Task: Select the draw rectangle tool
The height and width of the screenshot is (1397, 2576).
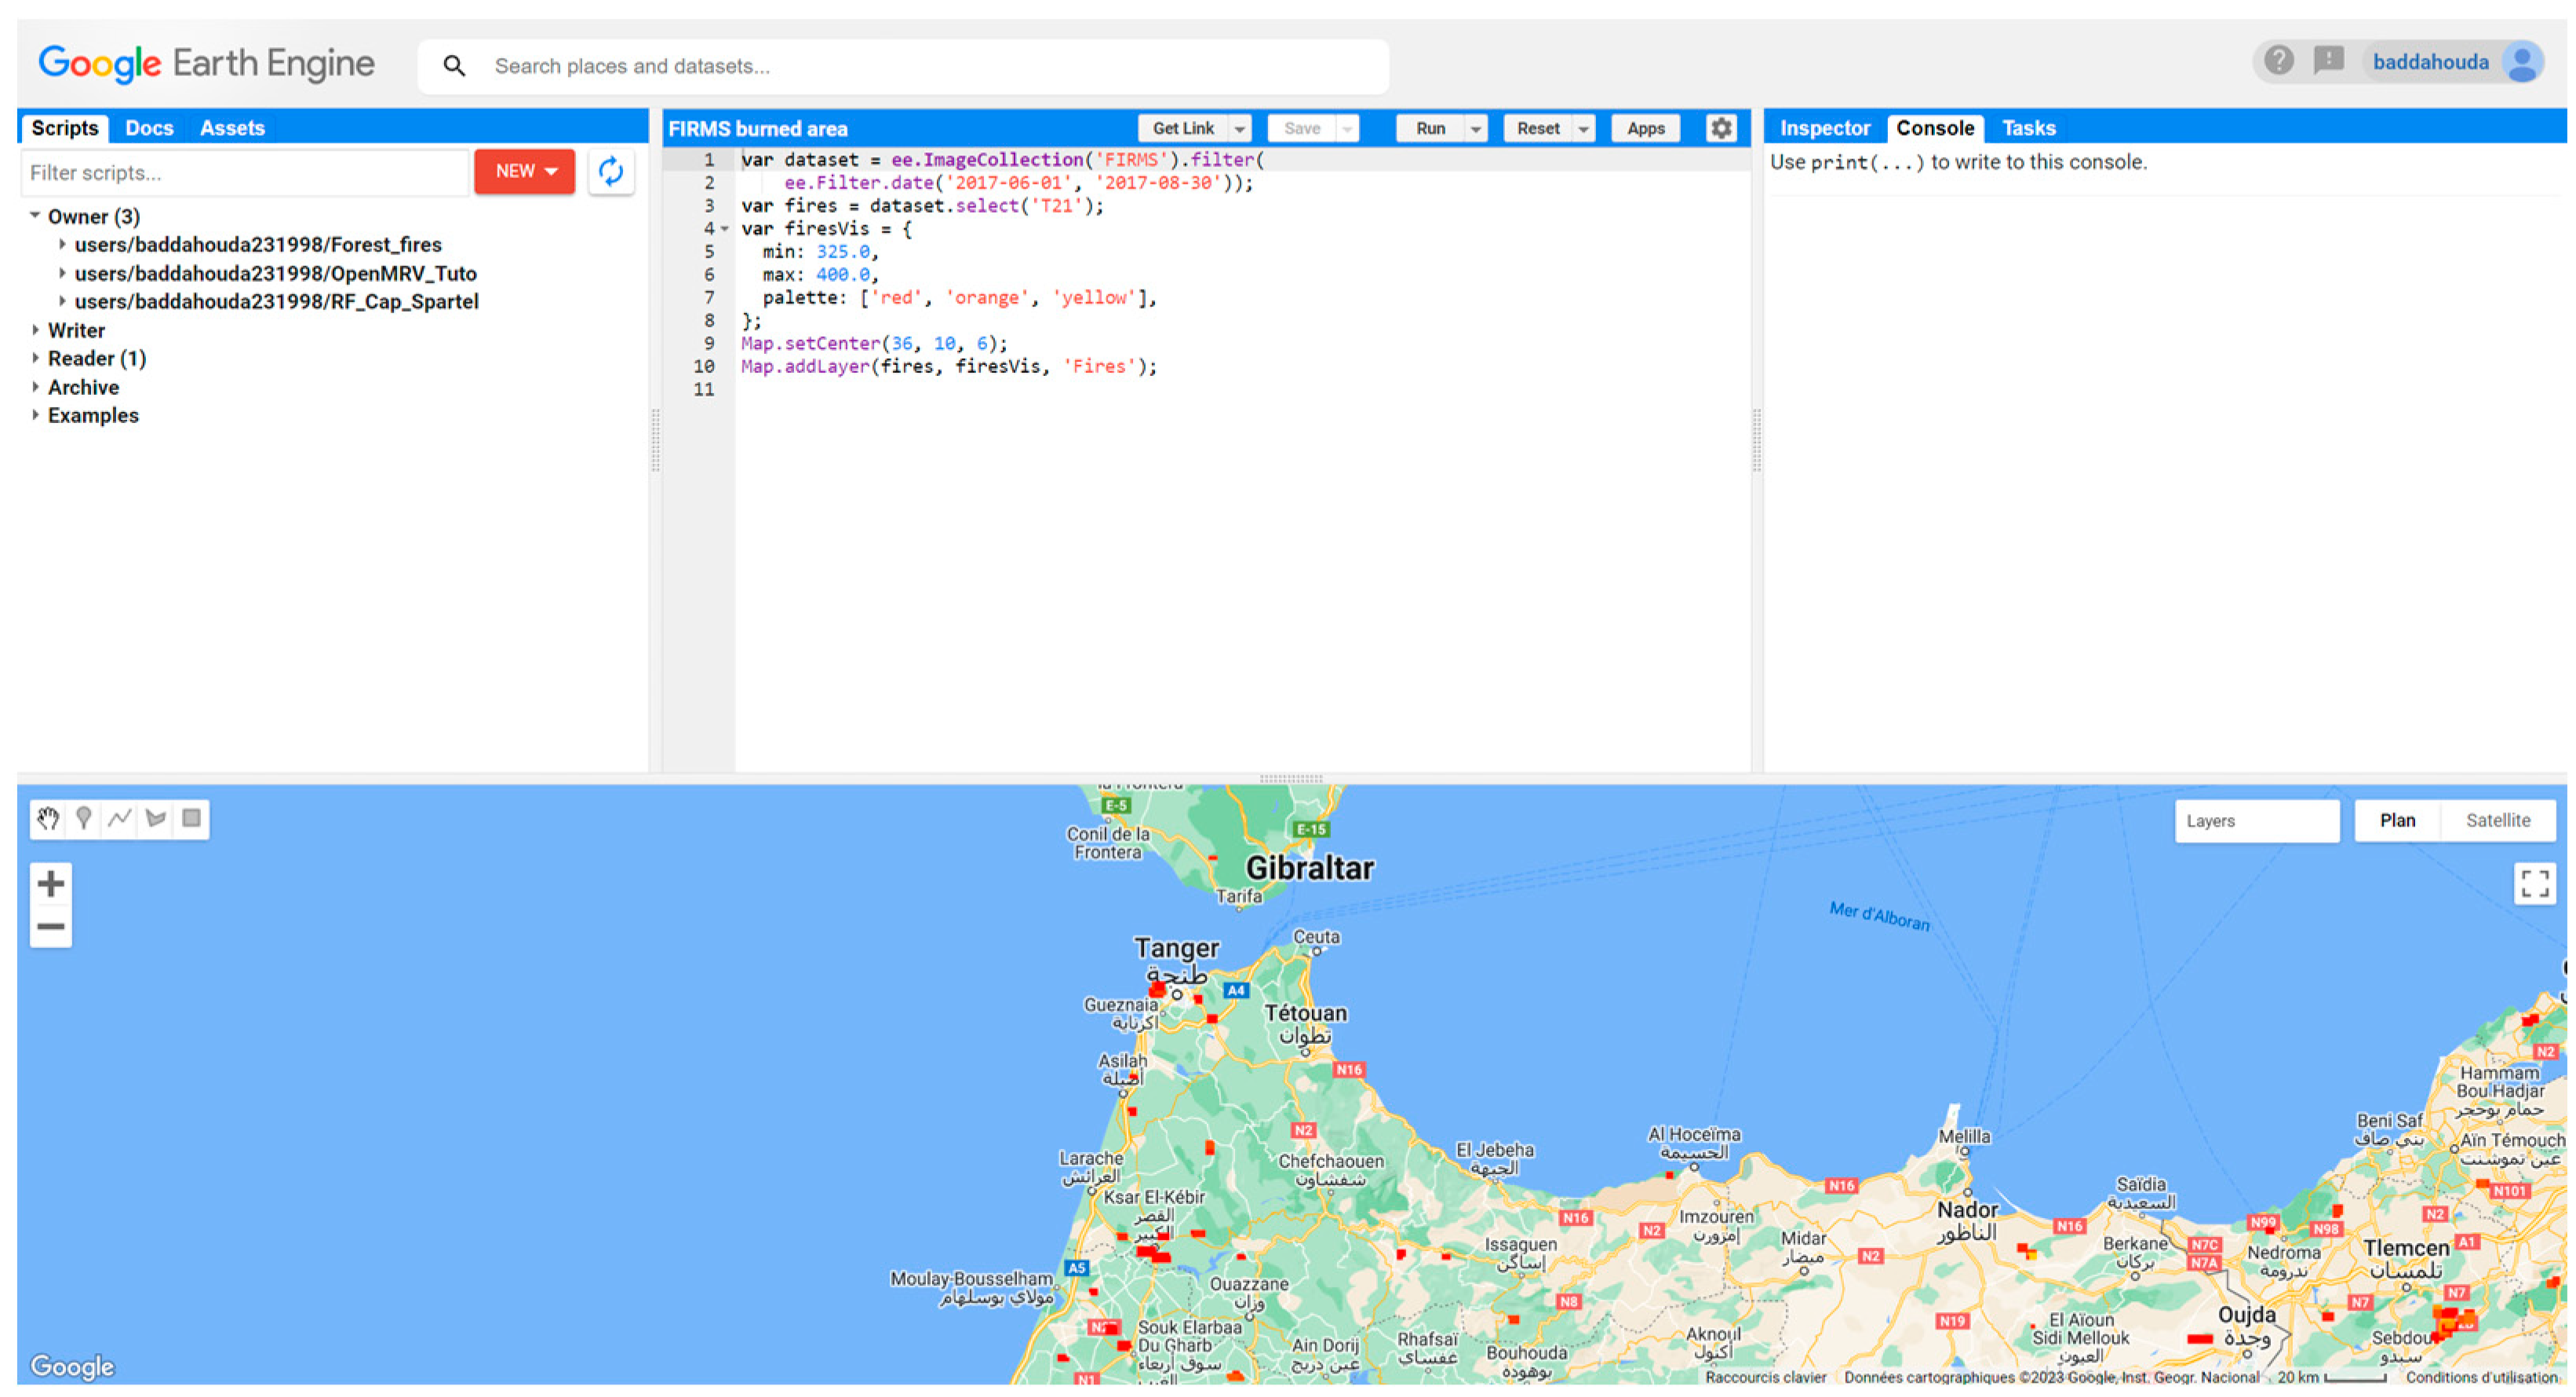Action: pos(191,819)
